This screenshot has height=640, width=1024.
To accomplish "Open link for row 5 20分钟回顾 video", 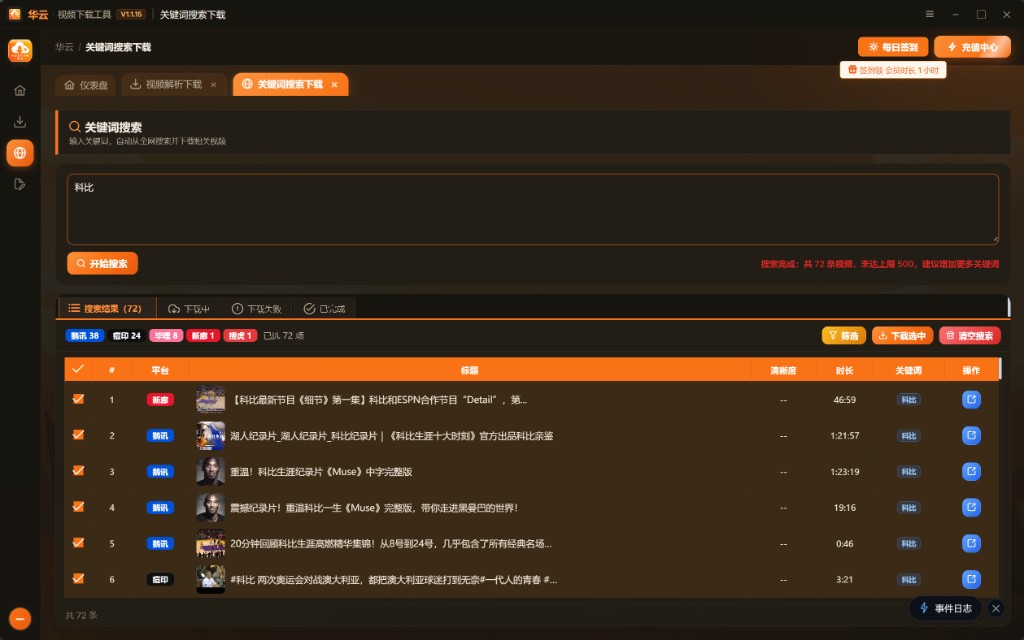I will coord(971,543).
